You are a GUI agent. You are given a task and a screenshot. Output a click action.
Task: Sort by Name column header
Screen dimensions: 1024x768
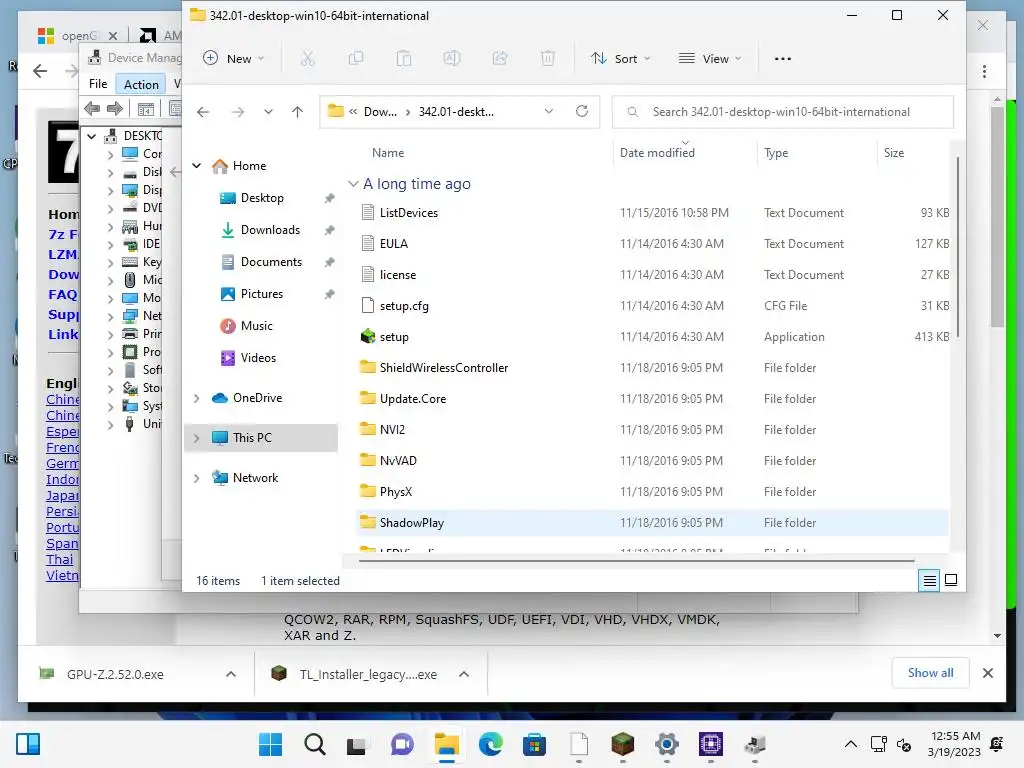388,153
